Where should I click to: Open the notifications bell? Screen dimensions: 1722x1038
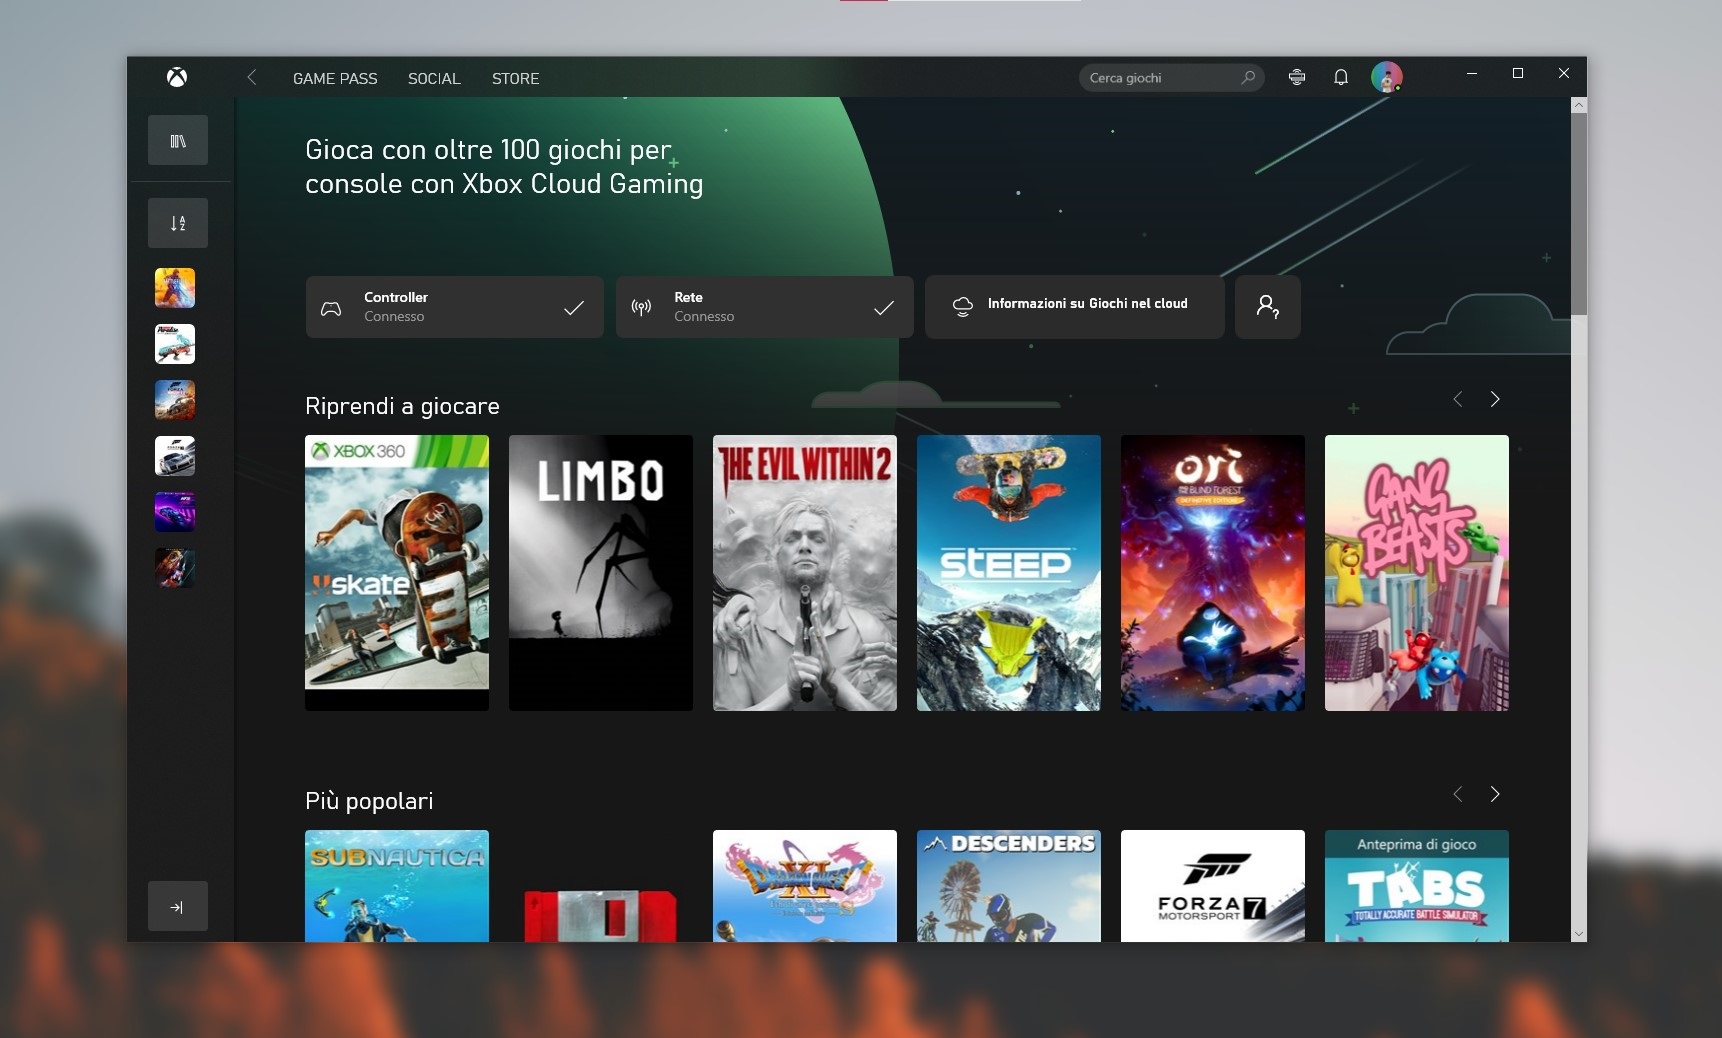click(x=1341, y=77)
